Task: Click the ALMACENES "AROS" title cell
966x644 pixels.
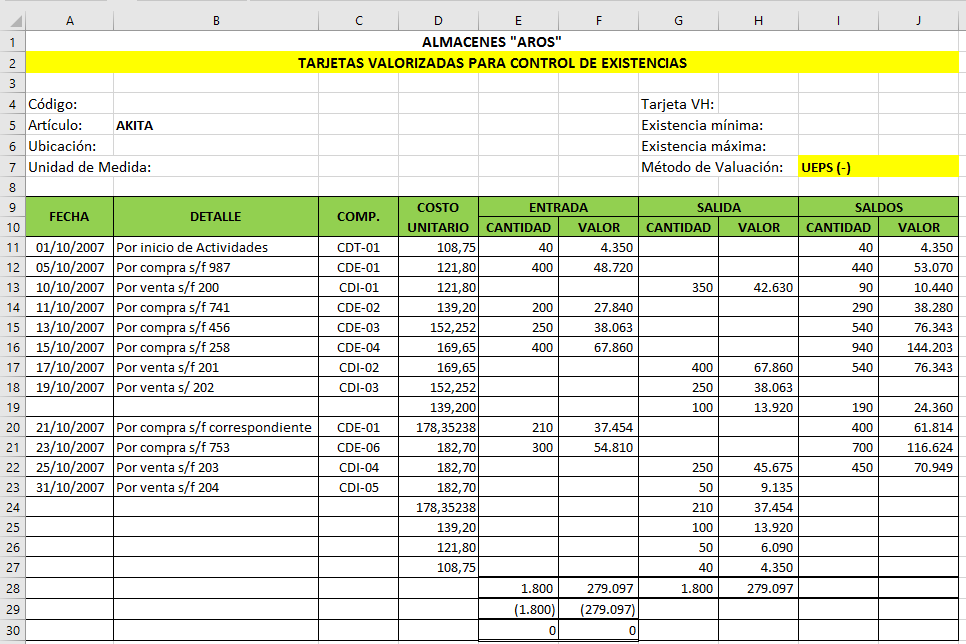Action: pos(492,42)
